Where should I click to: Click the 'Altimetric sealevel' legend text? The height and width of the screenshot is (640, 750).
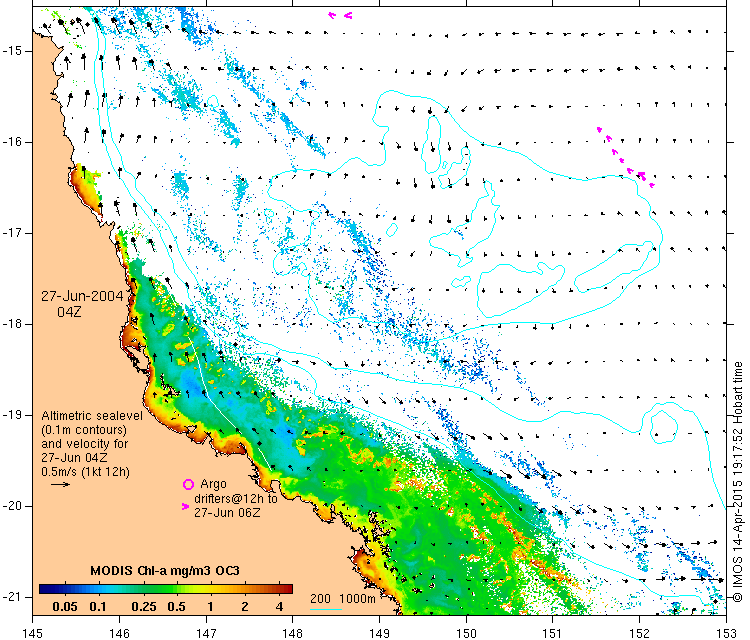(x=92, y=415)
